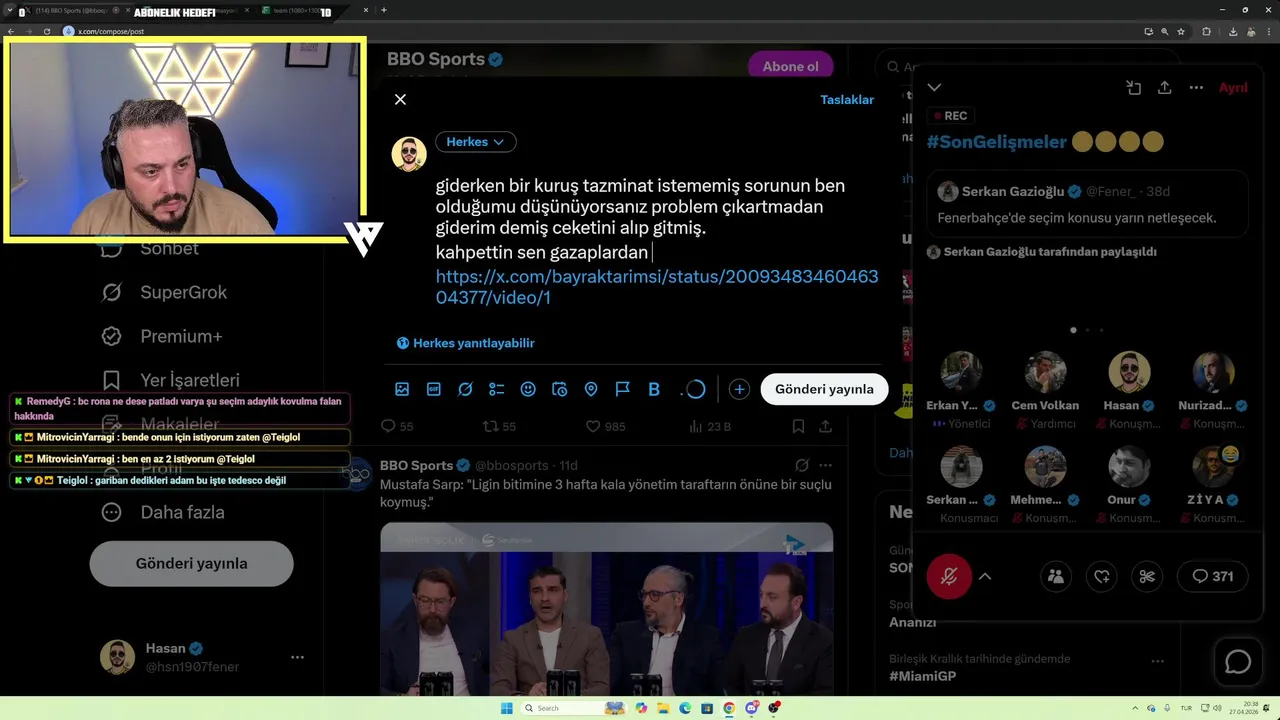View post analytics showing 23 B
1280x720 pixels.
tap(710, 426)
